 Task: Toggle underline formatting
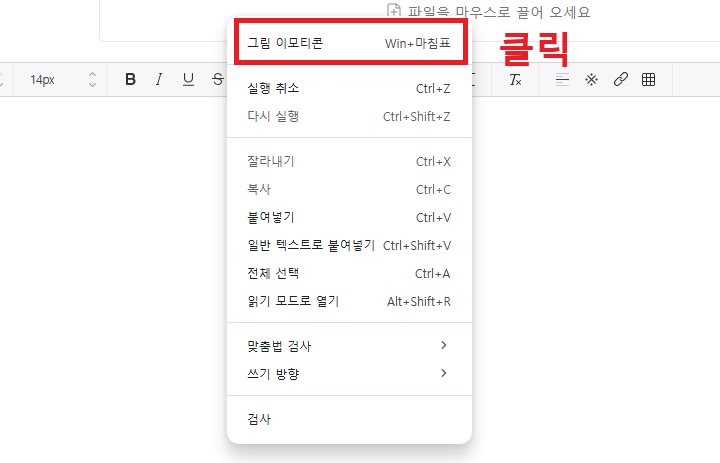click(188, 79)
